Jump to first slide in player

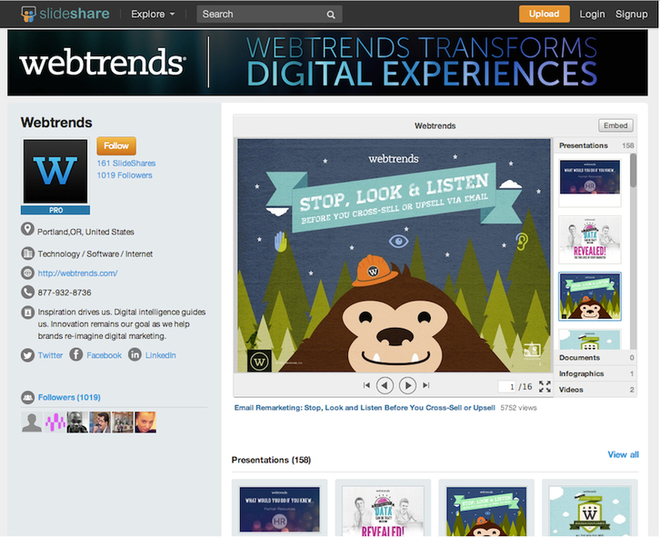tap(367, 385)
